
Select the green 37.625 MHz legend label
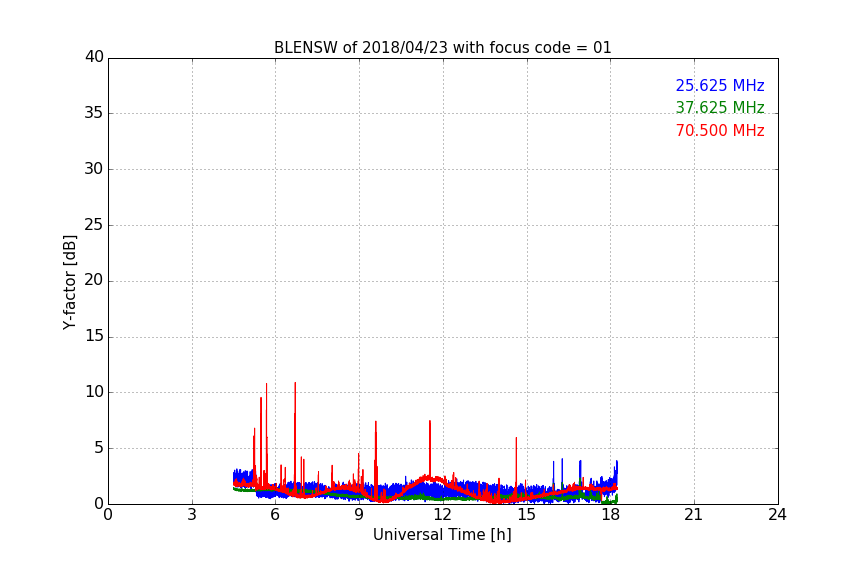pos(720,107)
